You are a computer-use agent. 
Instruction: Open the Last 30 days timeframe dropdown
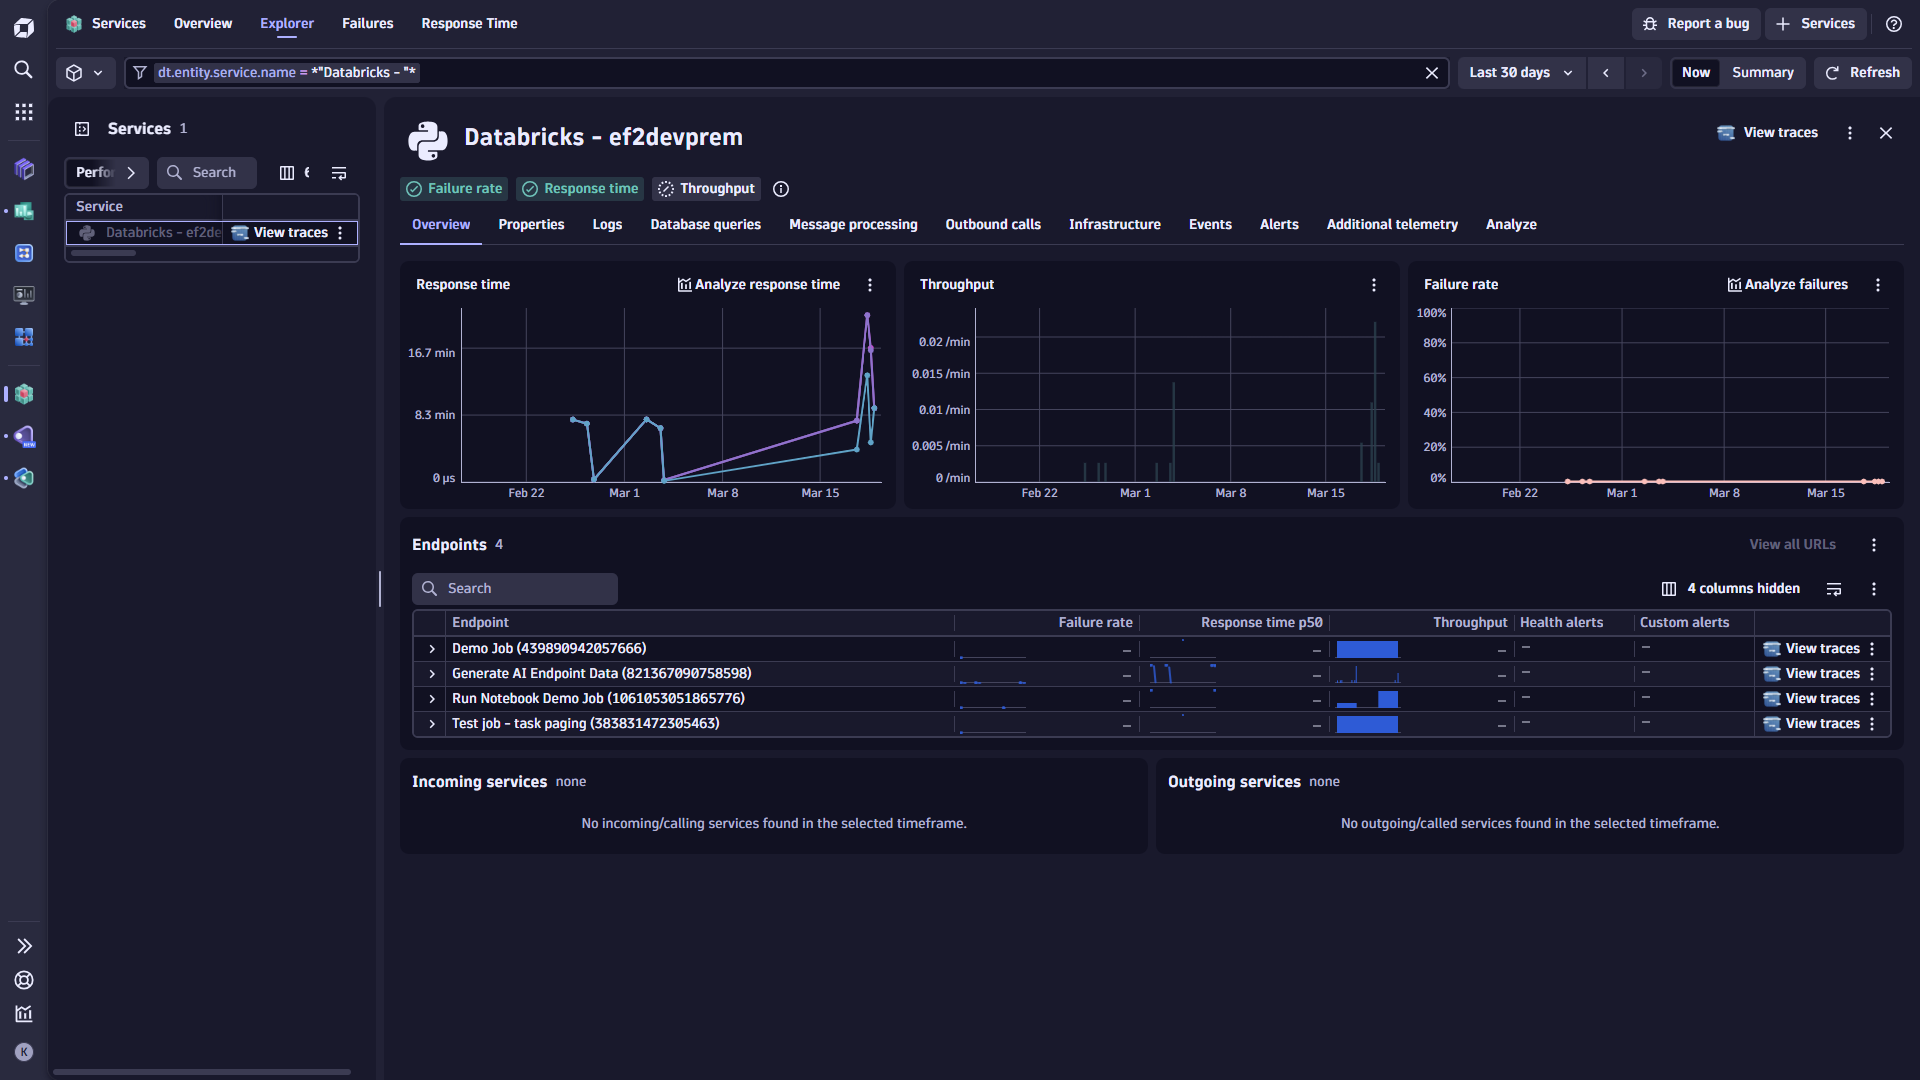point(1519,72)
